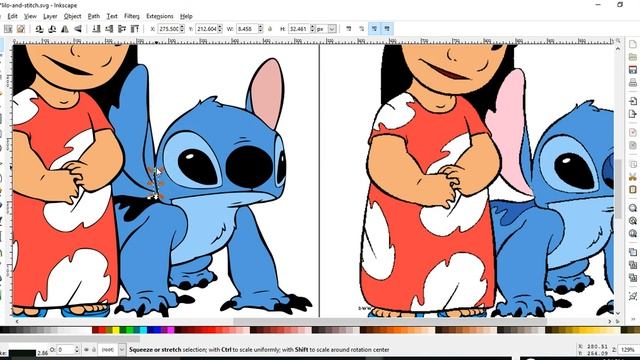Open the Edit menu
Screen dimensions: 640x360
[13, 16]
